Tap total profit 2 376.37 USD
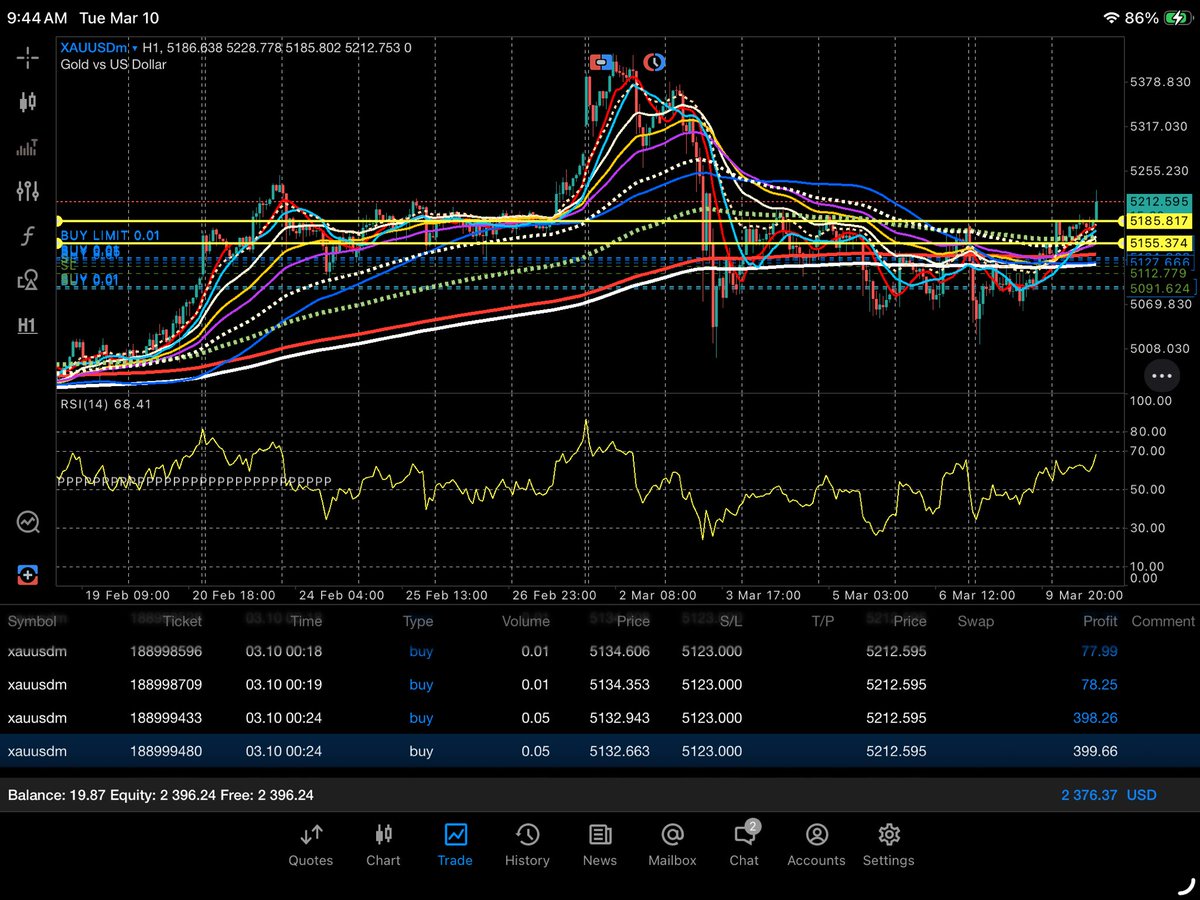 coord(1109,795)
